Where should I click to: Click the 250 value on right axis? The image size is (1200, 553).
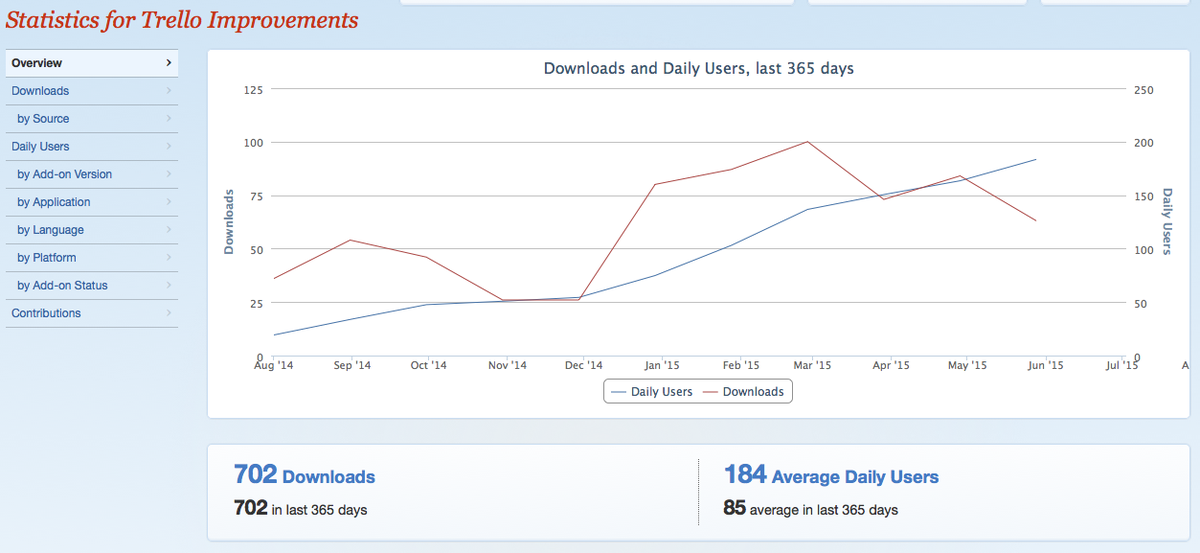pyautogui.click(x=1145, y=90)
